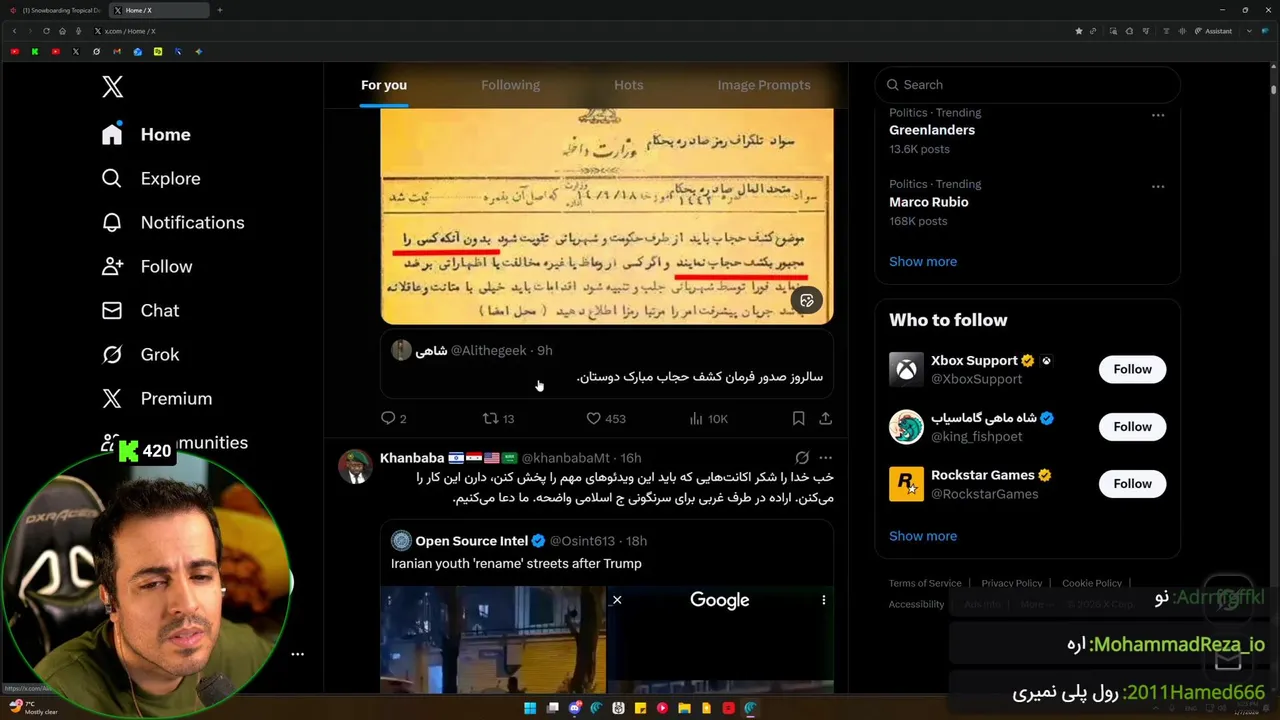Open the green K bookmark
The height and width of the screenshot is (720, 1280).
tap(35, 51)
